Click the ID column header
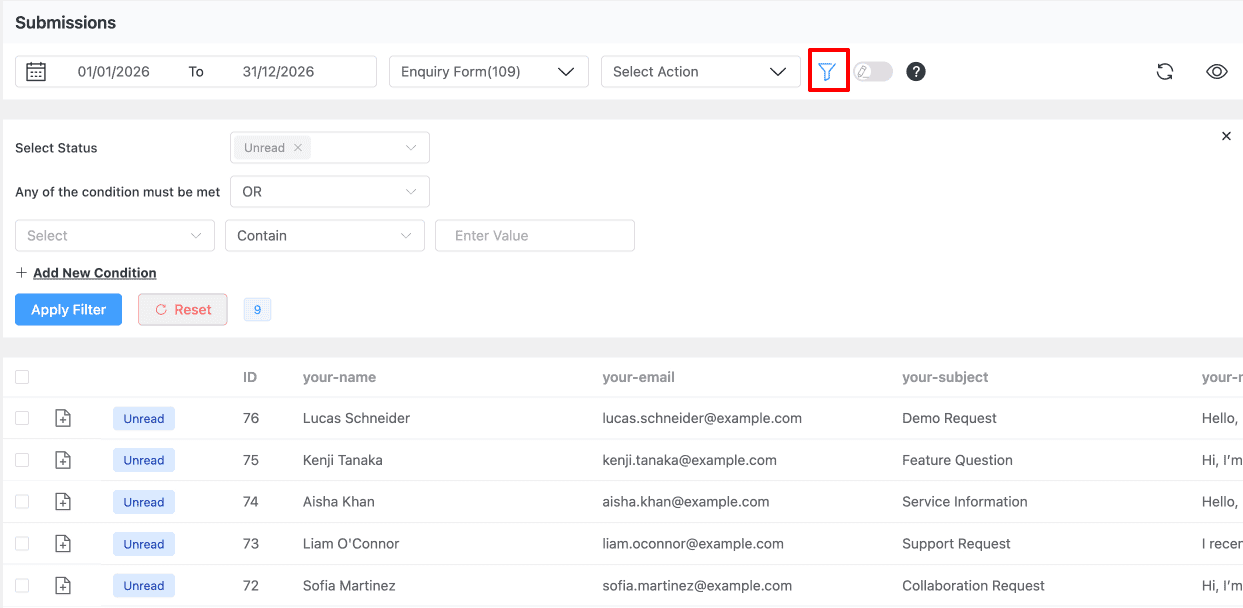This screenshot has width=1243, height=608. [250, 378]
